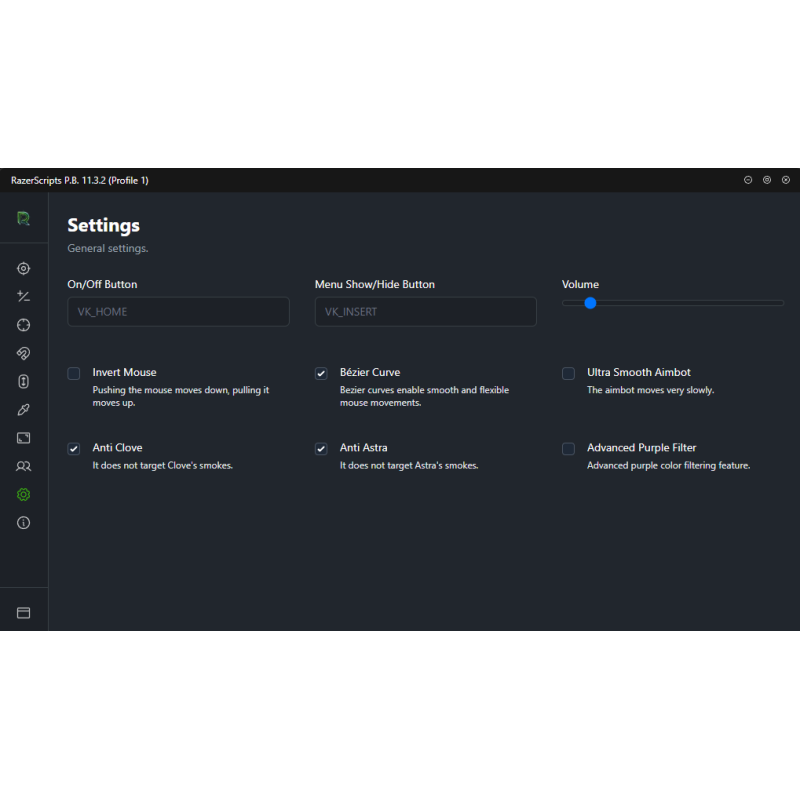Enable the Invert Mouse checkbox
800x800 pixels.
click(x=74, y=373)
